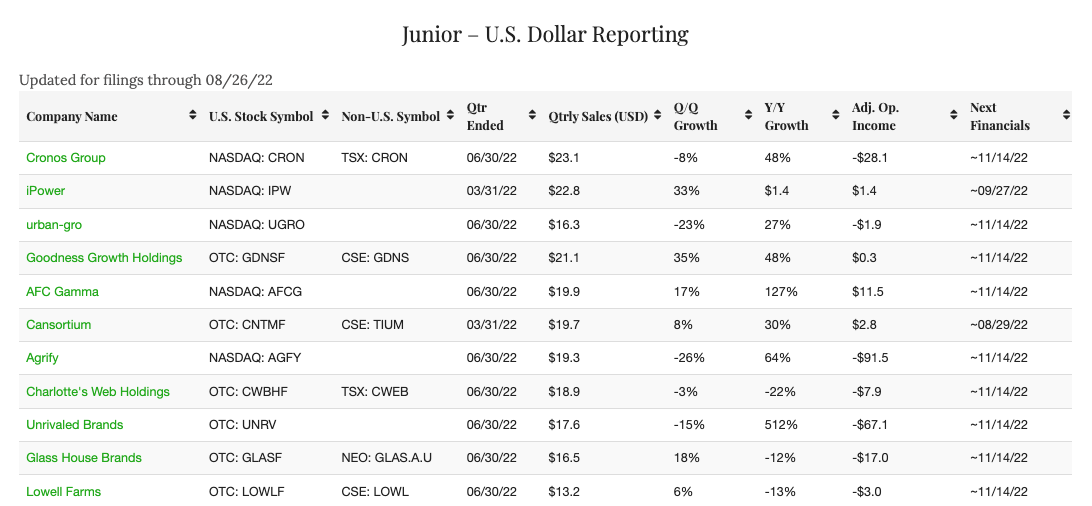Sort by Adj. Op. Income arrows
Viewport: 1092px width, 506px height.
tap(953, 117)
